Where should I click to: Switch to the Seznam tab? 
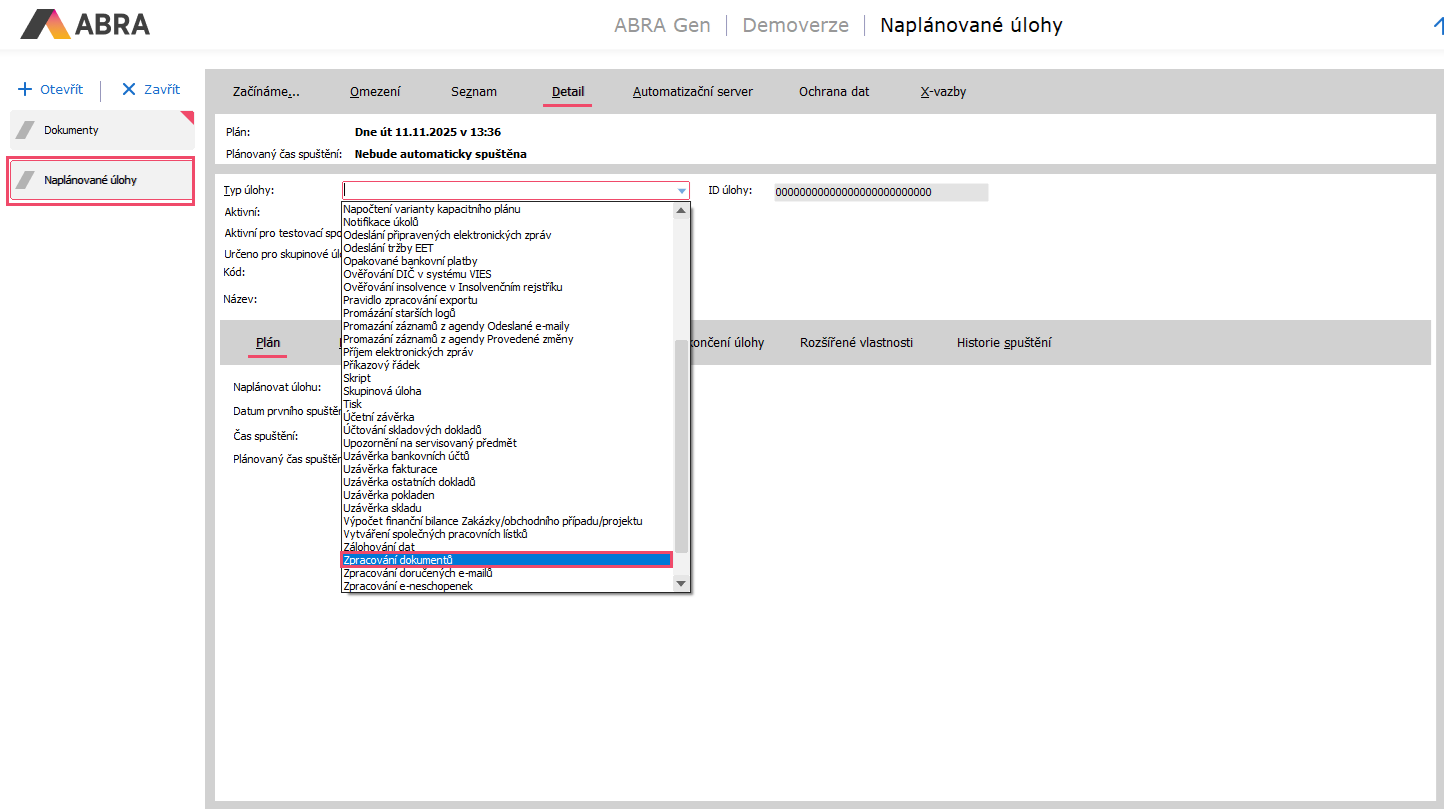(x=473, y=92)
